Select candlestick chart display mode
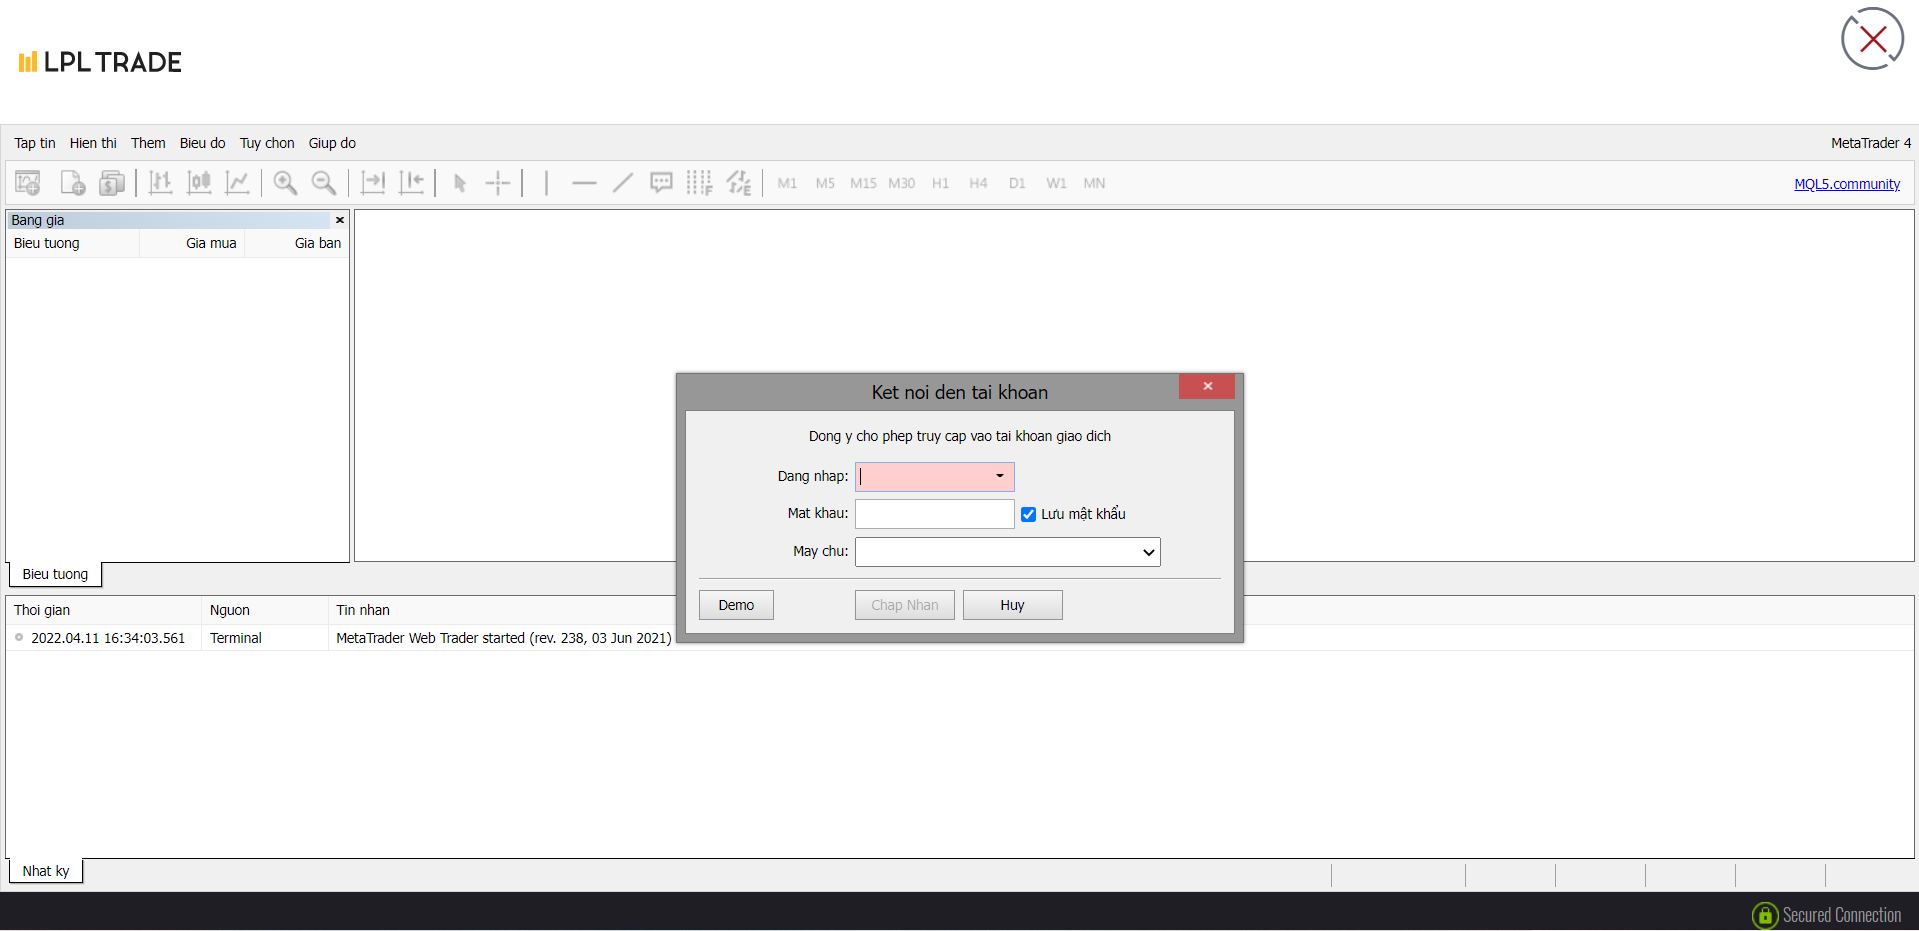Image resolution: width=1919 pixels, height=931 pixels. tap(199, 183)
